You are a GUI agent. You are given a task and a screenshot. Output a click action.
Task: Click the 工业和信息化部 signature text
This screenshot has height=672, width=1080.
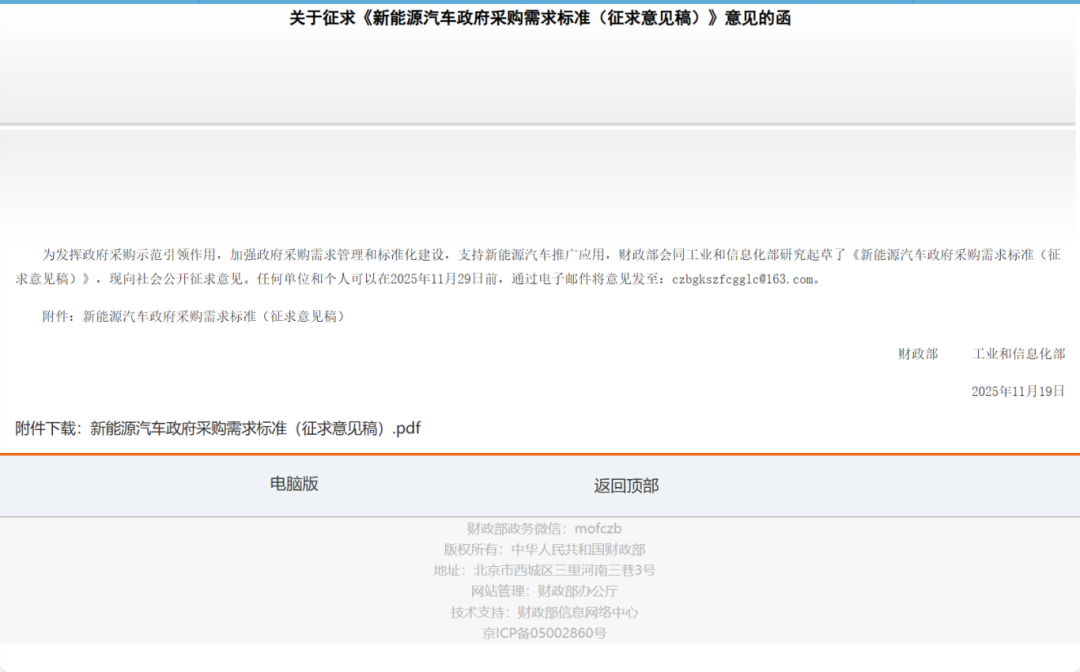[x=1017, y=353]
